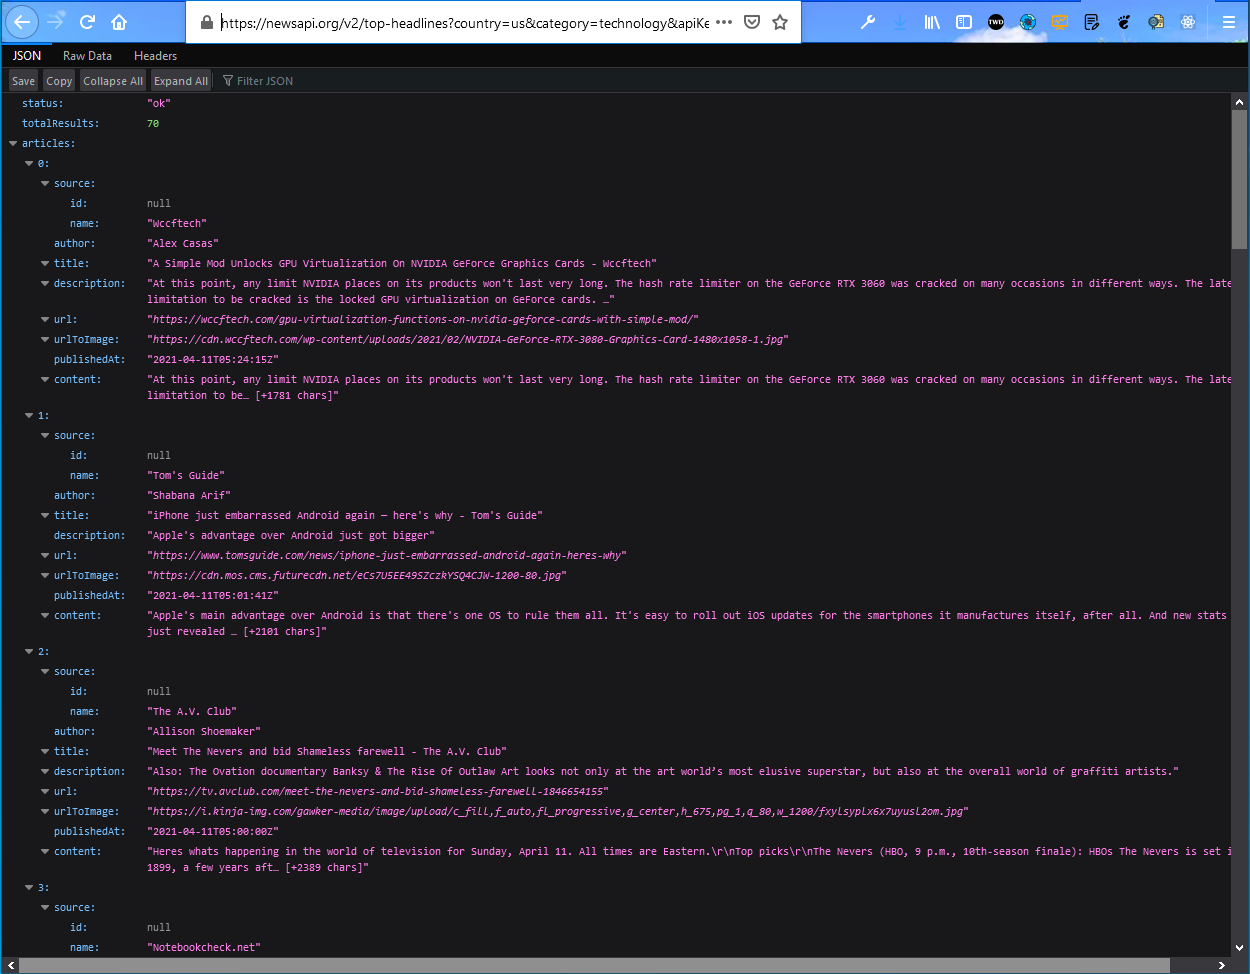Click the TWD extension icon
Screen dimensions: 1250x974
(996, 22)
